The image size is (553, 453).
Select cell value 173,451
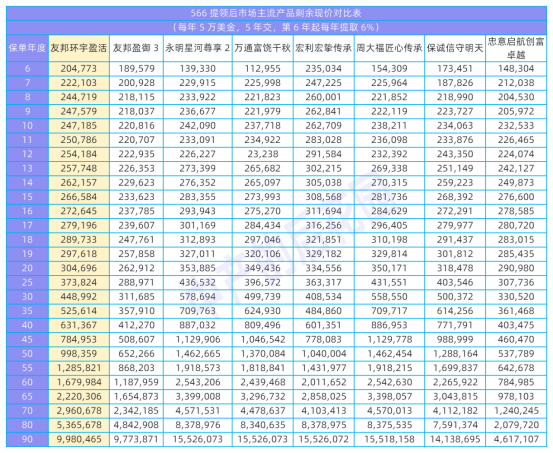click(x=455, y=68)
